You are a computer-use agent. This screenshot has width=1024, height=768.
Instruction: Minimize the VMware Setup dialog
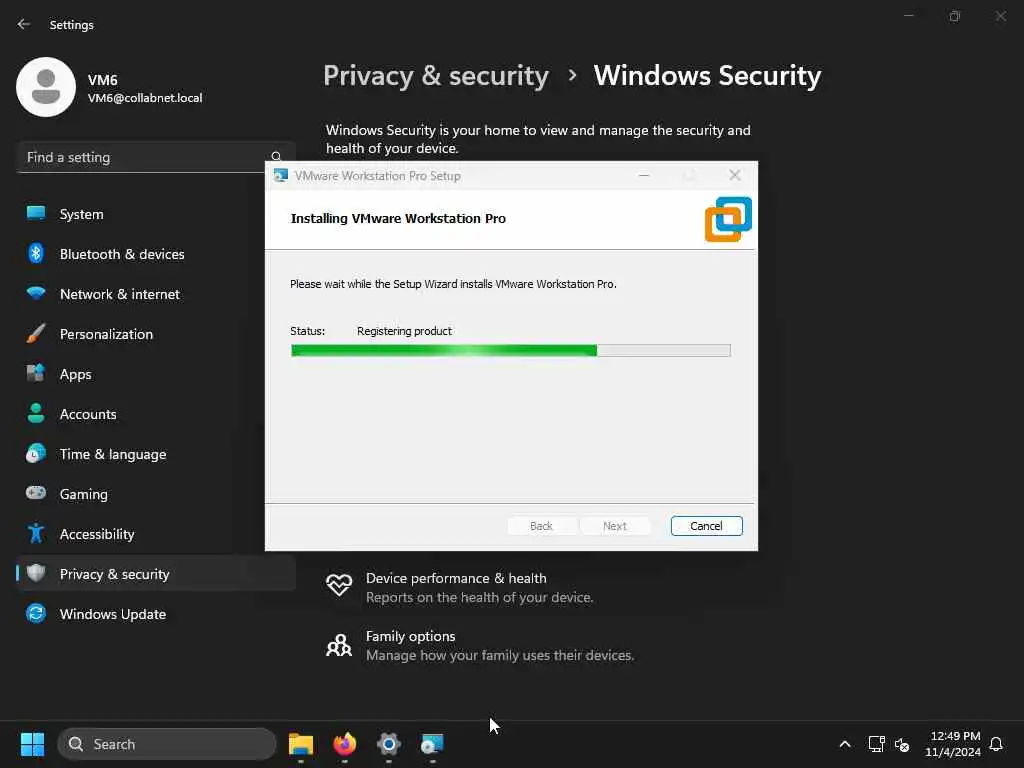(x=644, y=175)
